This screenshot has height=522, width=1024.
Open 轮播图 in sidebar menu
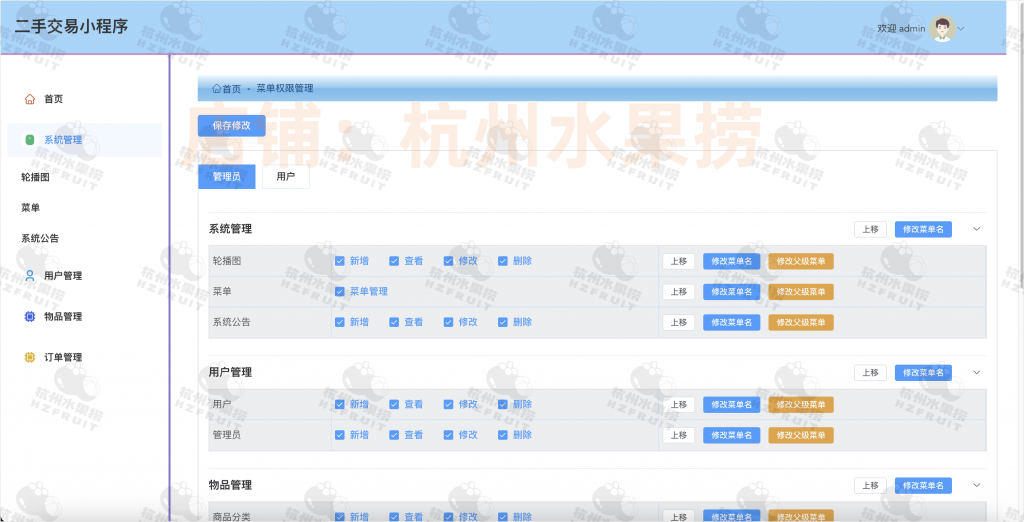pos(35,177)
